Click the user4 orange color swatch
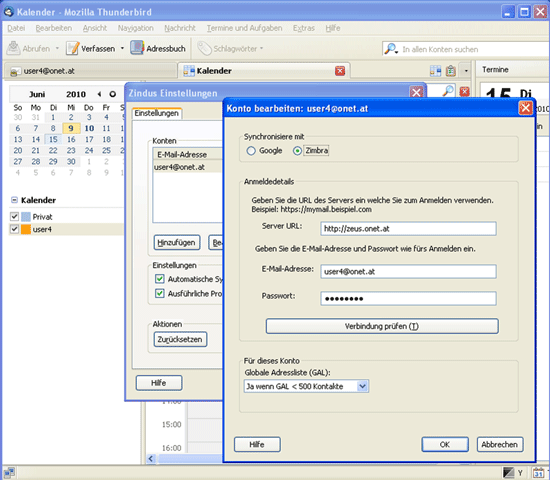550x480 pixels. coord(26,229)
